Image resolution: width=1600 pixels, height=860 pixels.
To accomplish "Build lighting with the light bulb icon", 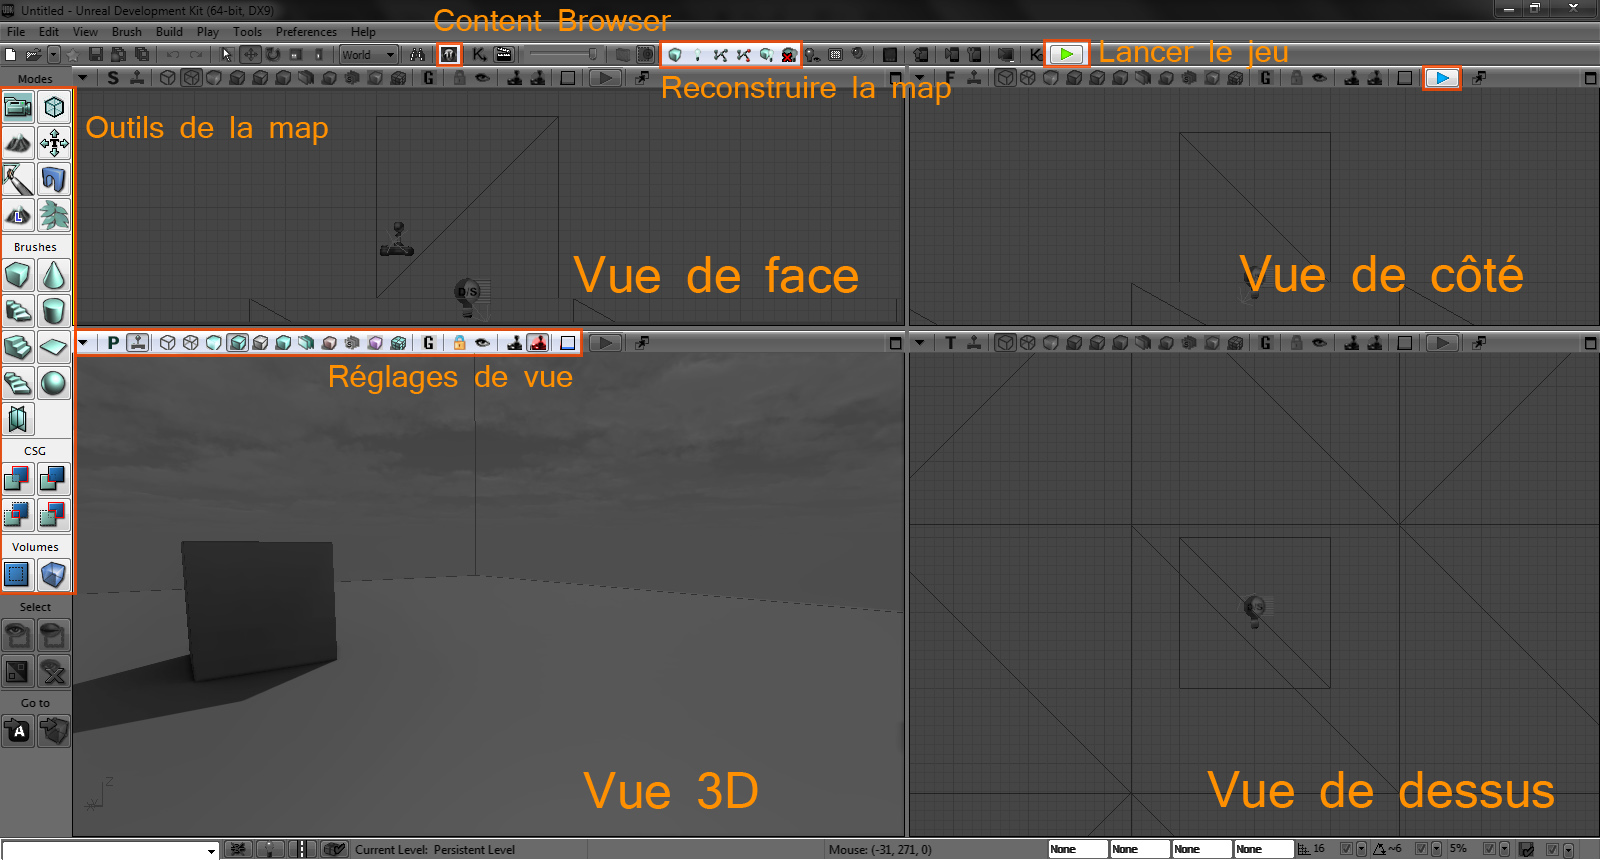I will 698,54.
